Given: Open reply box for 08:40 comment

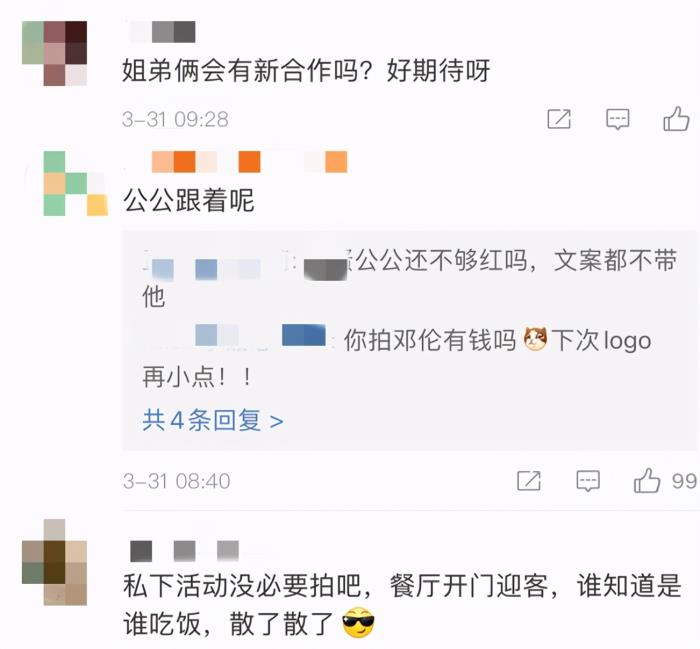Looking at the screenshot, I should pyautogui.click(x=588, y=481).
